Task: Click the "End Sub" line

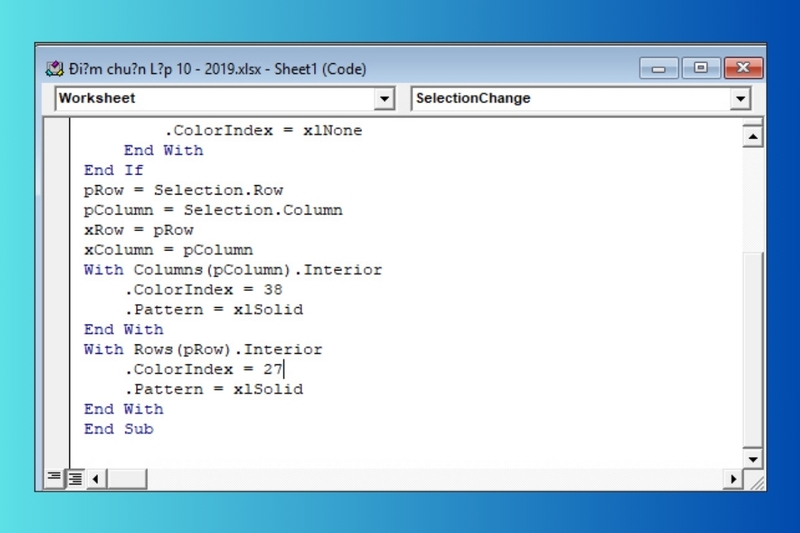Action: point(119,429)
